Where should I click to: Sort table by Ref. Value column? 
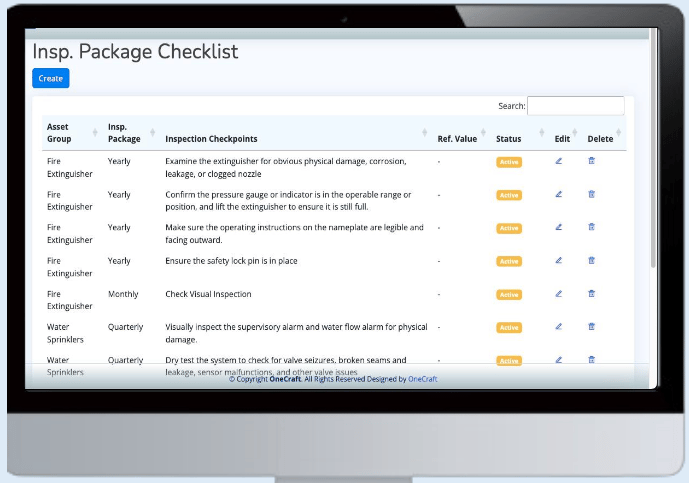pos(457,139)
